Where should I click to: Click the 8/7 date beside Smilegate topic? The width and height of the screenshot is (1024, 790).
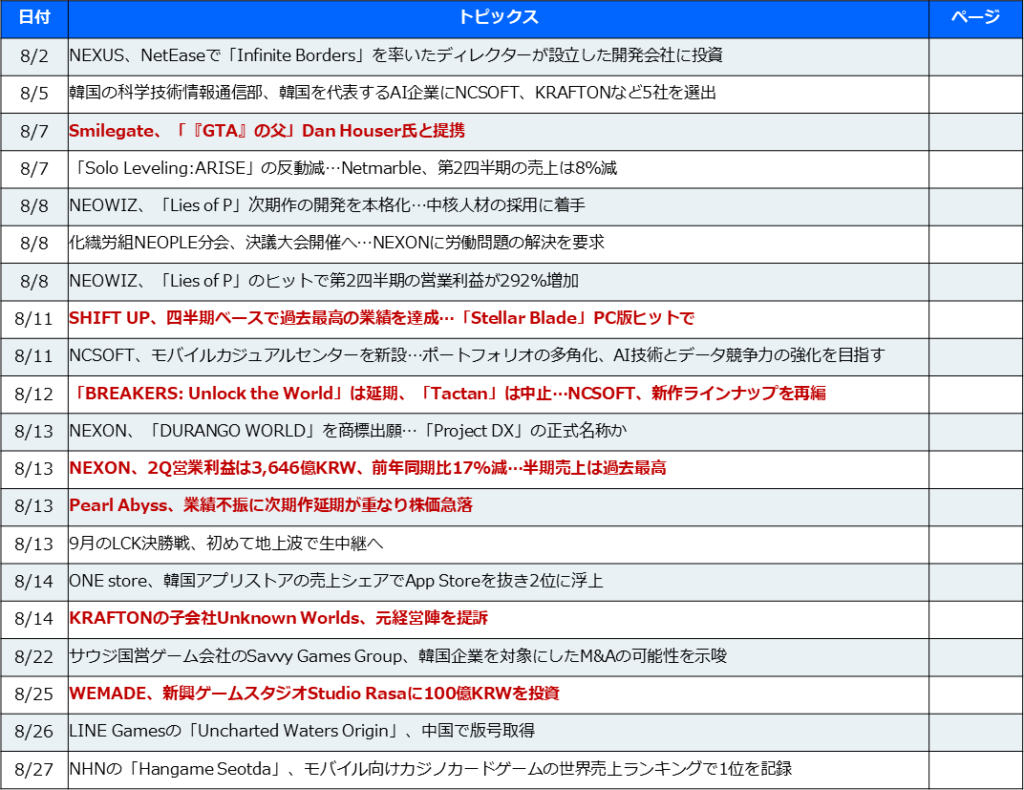34,131
